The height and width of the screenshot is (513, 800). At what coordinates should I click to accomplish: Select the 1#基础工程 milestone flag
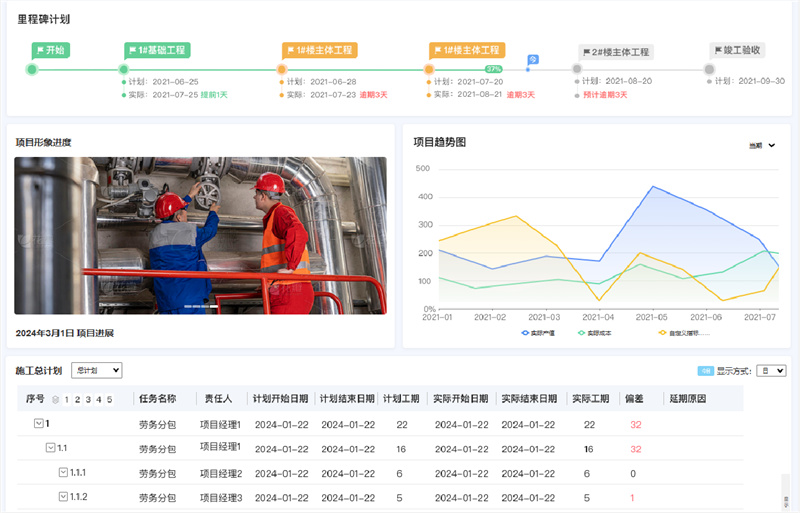click(x=157, y=50)
